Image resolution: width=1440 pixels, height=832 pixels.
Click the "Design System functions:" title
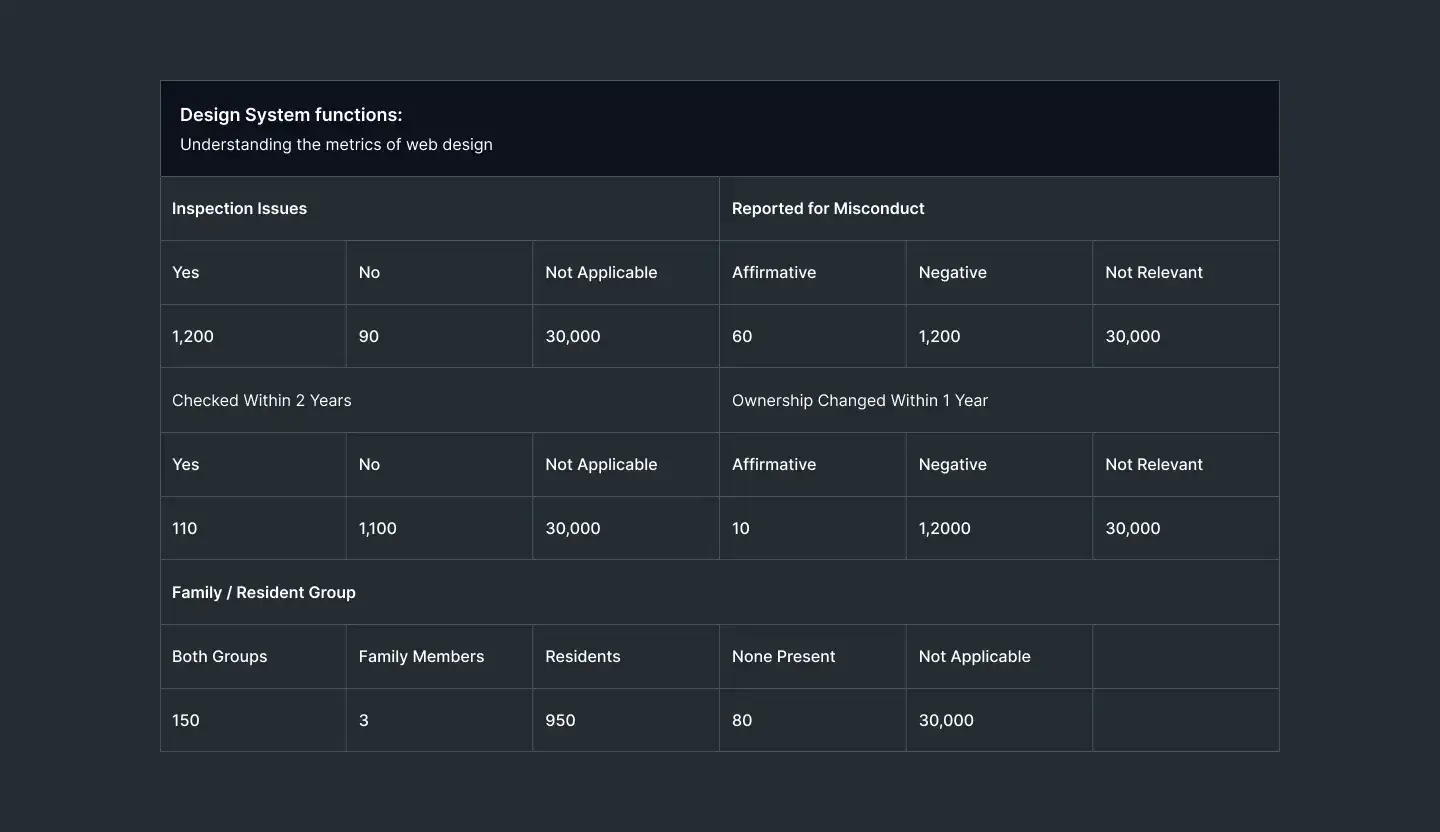[291, 115]
